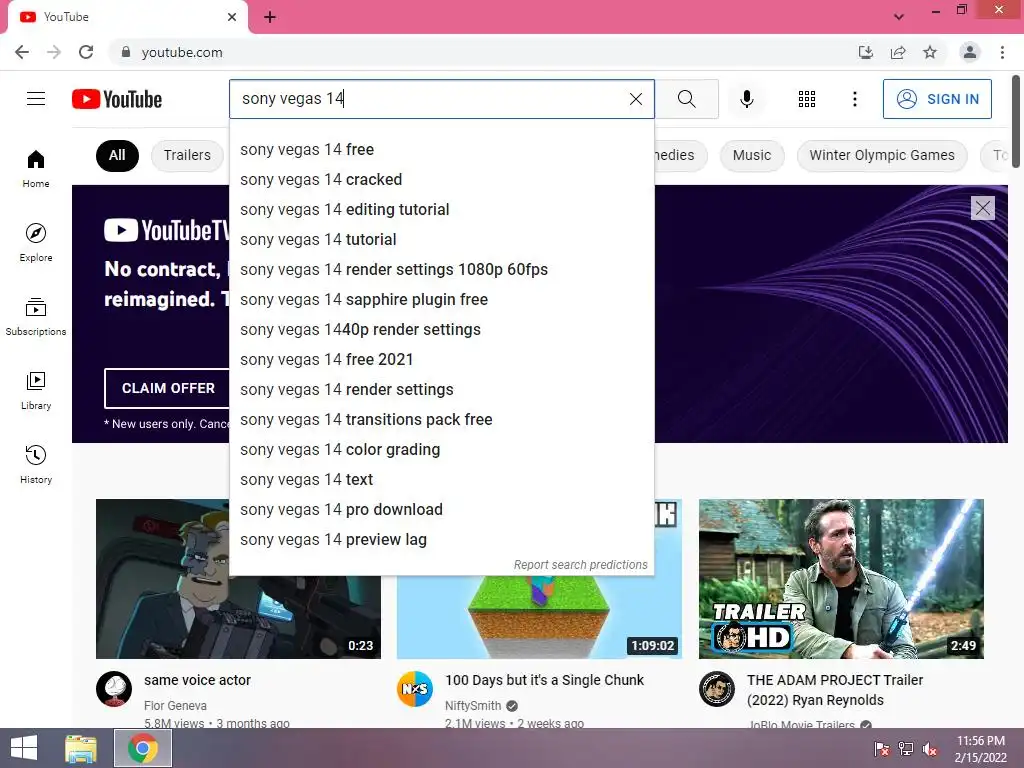The height and width of the screenshot is (768, 1024).
Task: Click Report search predictions link
Action: [x=581, y=565]
